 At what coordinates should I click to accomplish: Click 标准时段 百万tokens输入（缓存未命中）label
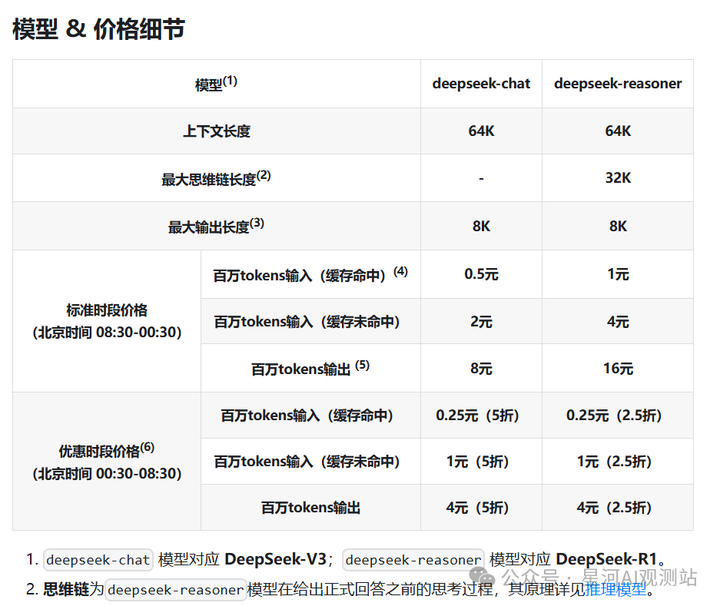[307, 322]
